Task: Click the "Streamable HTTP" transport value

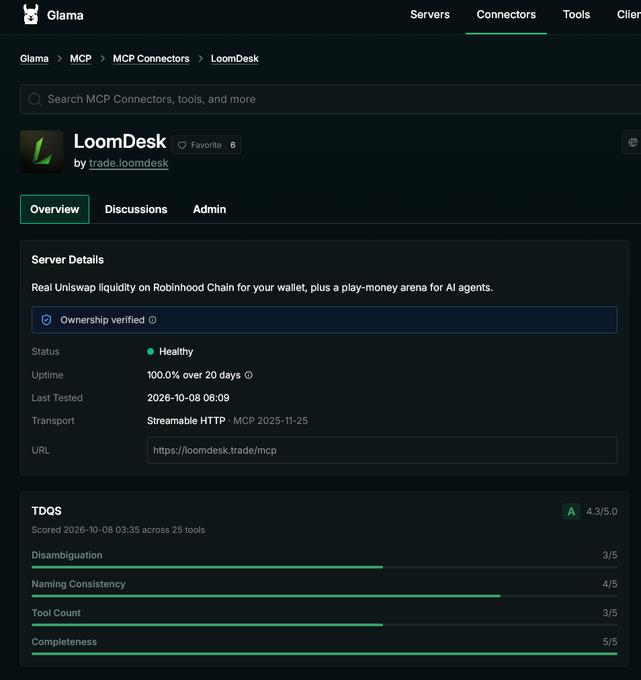Action: tap(186, 421)
